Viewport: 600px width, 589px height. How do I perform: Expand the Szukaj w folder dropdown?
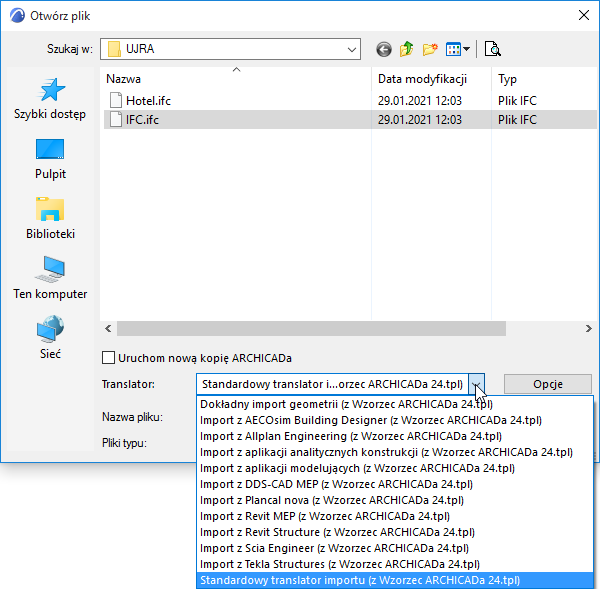pyautogui.click(x=352, y=49)
